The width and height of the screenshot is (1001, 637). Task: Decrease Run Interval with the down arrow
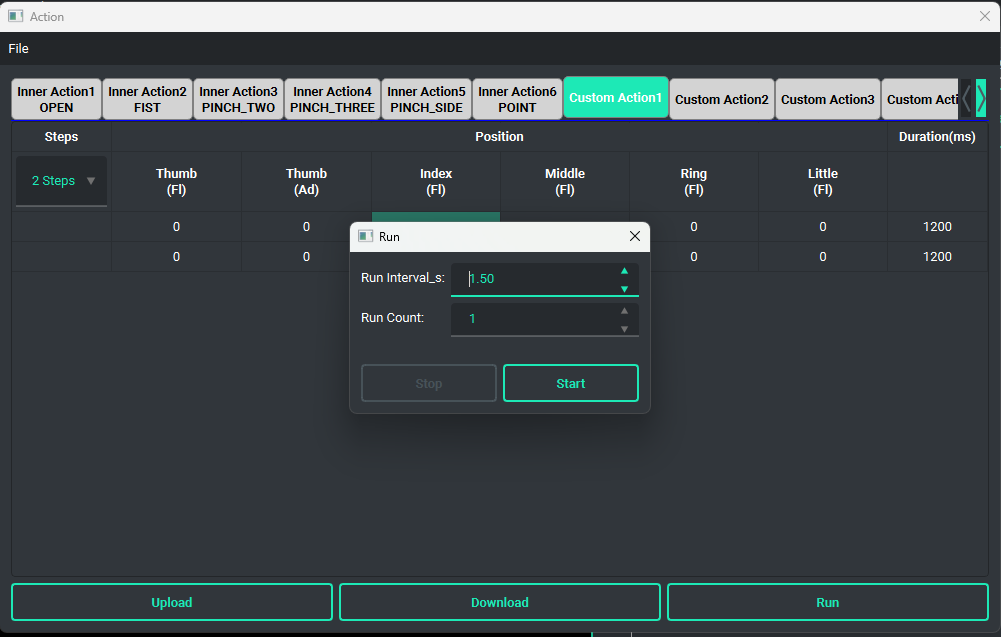tap(624, 289)
